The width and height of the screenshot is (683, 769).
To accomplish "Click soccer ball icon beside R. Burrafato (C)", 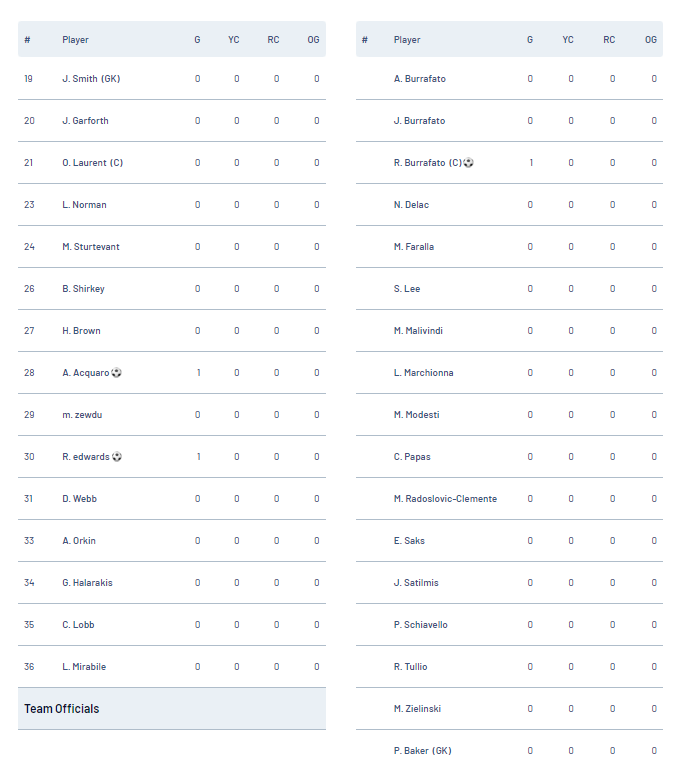I will pos(468,163).
